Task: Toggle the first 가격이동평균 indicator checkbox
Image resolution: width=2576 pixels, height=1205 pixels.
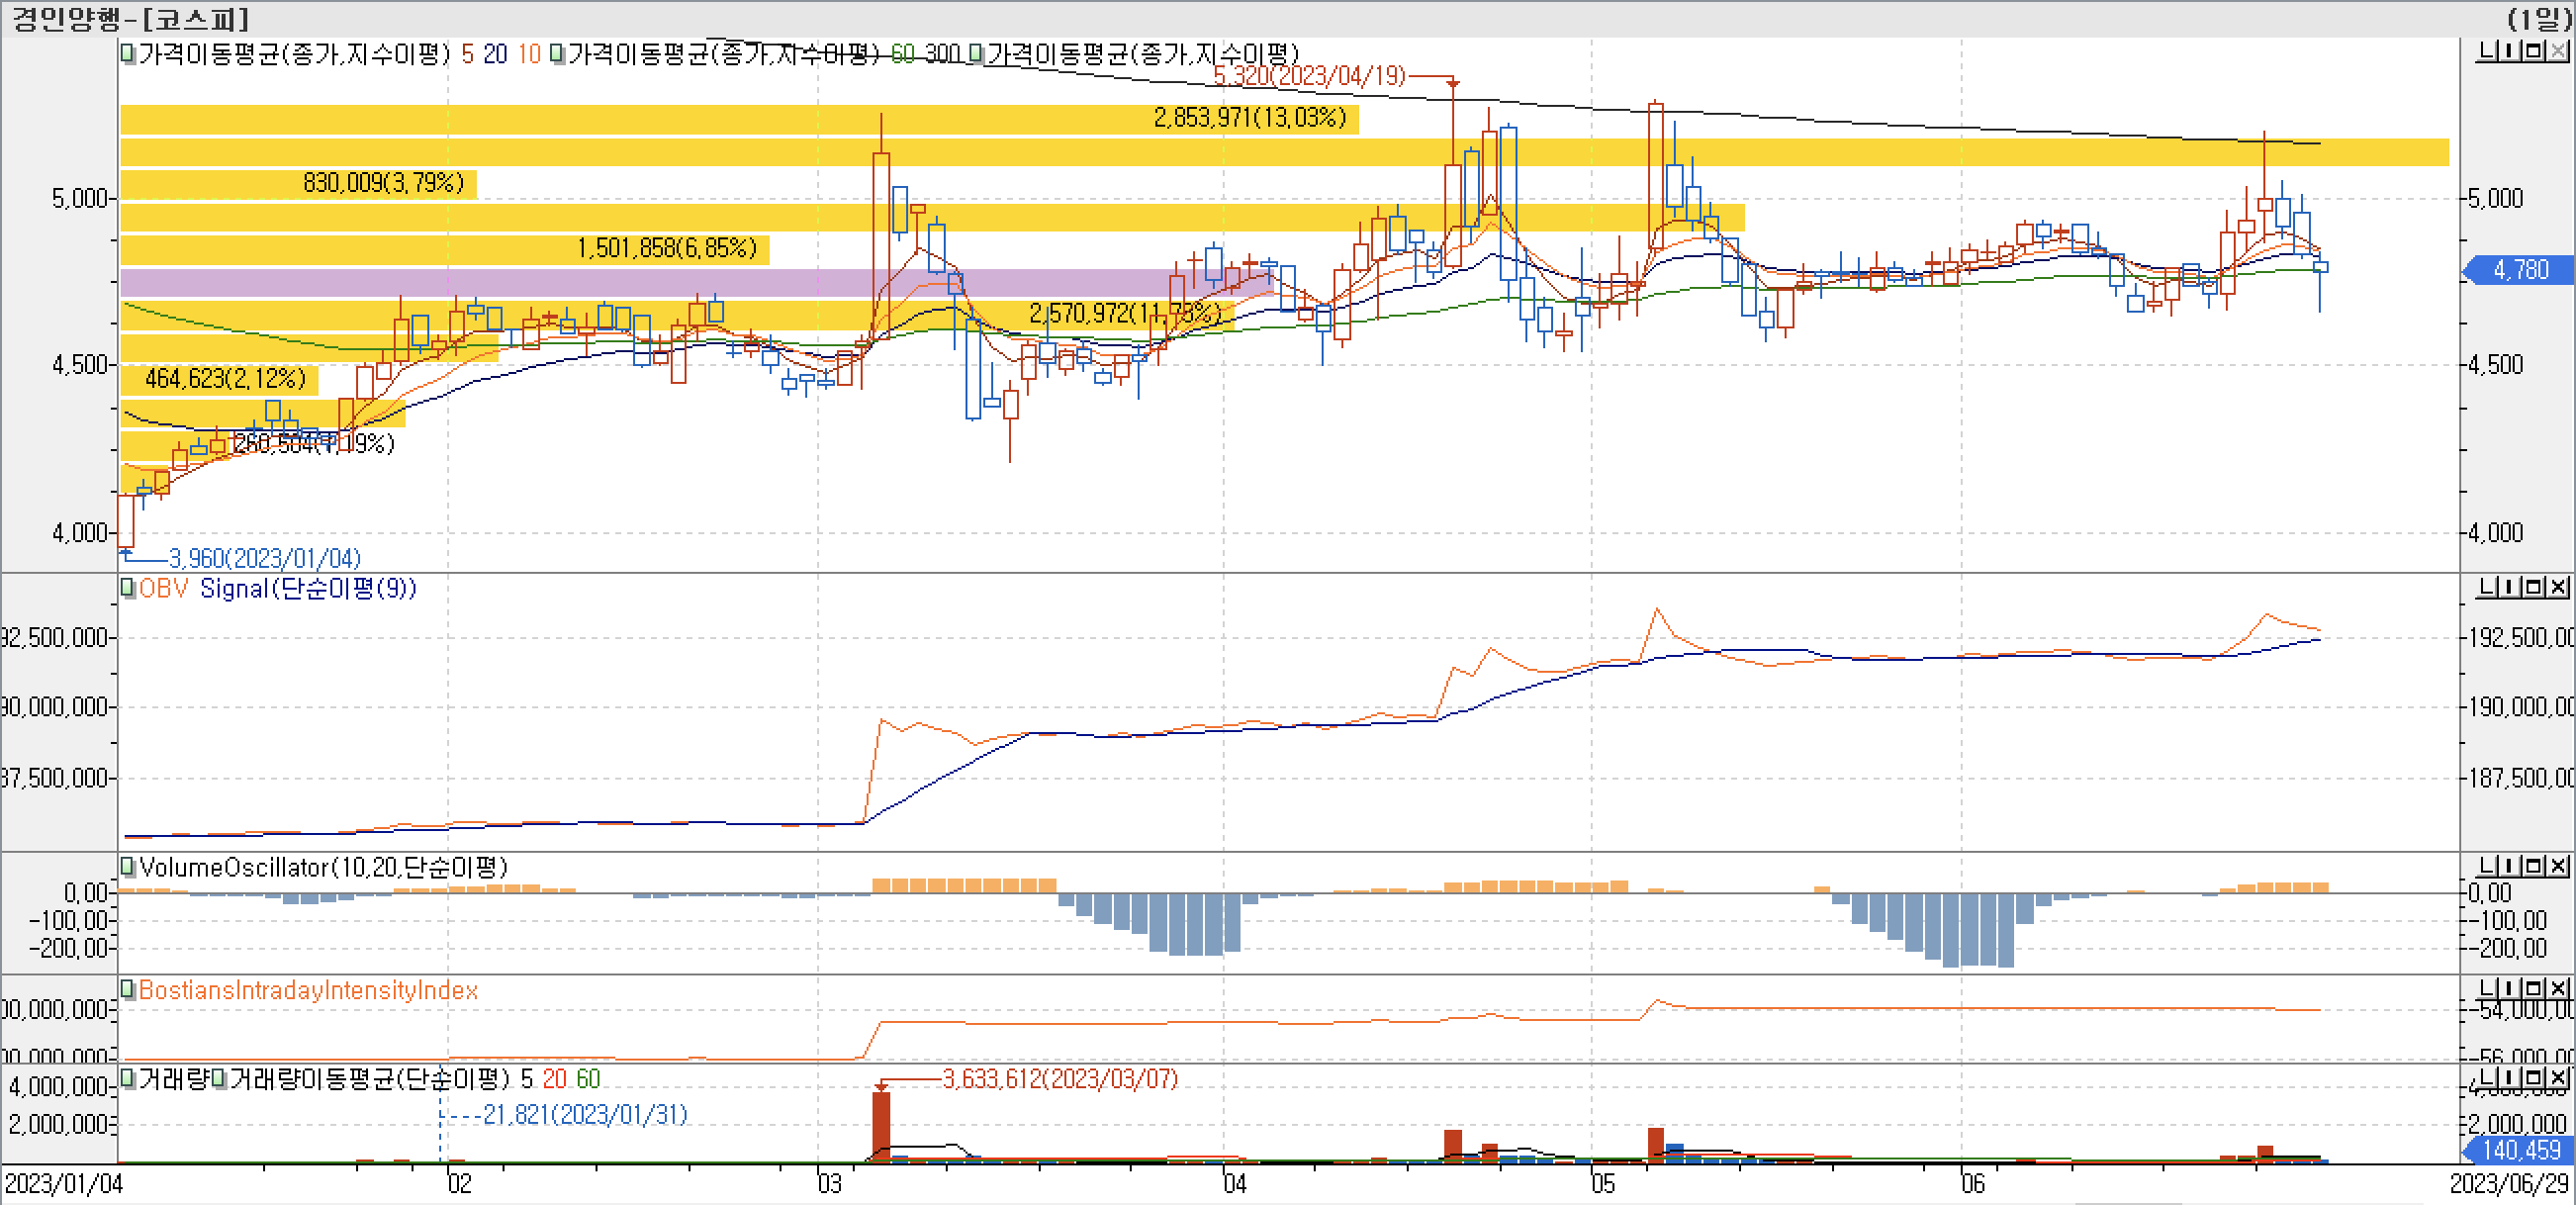Action: (x=128, y=53)
